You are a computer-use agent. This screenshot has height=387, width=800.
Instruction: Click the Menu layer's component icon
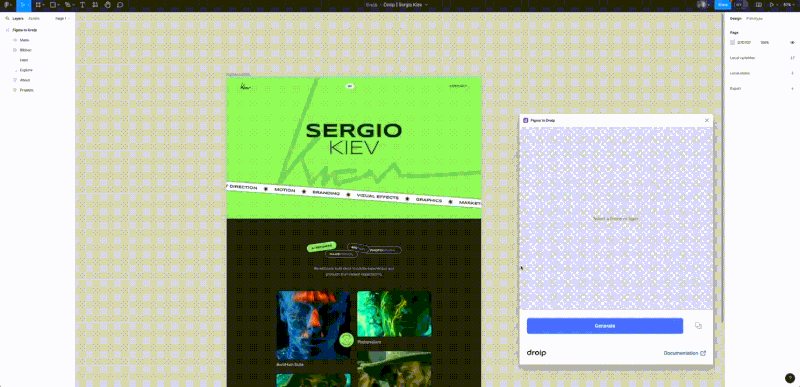click(15, 40)
